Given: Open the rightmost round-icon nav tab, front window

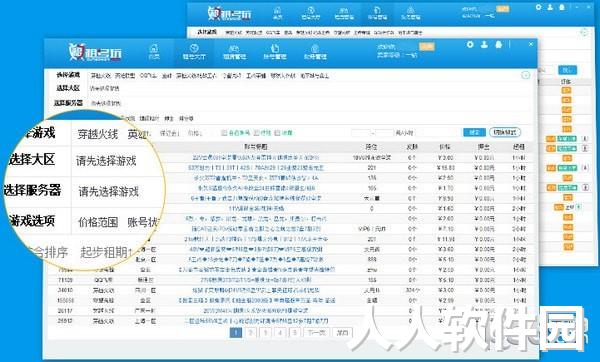Looking at the screenshot, I should pyautogui.click(x=315, y=52).
